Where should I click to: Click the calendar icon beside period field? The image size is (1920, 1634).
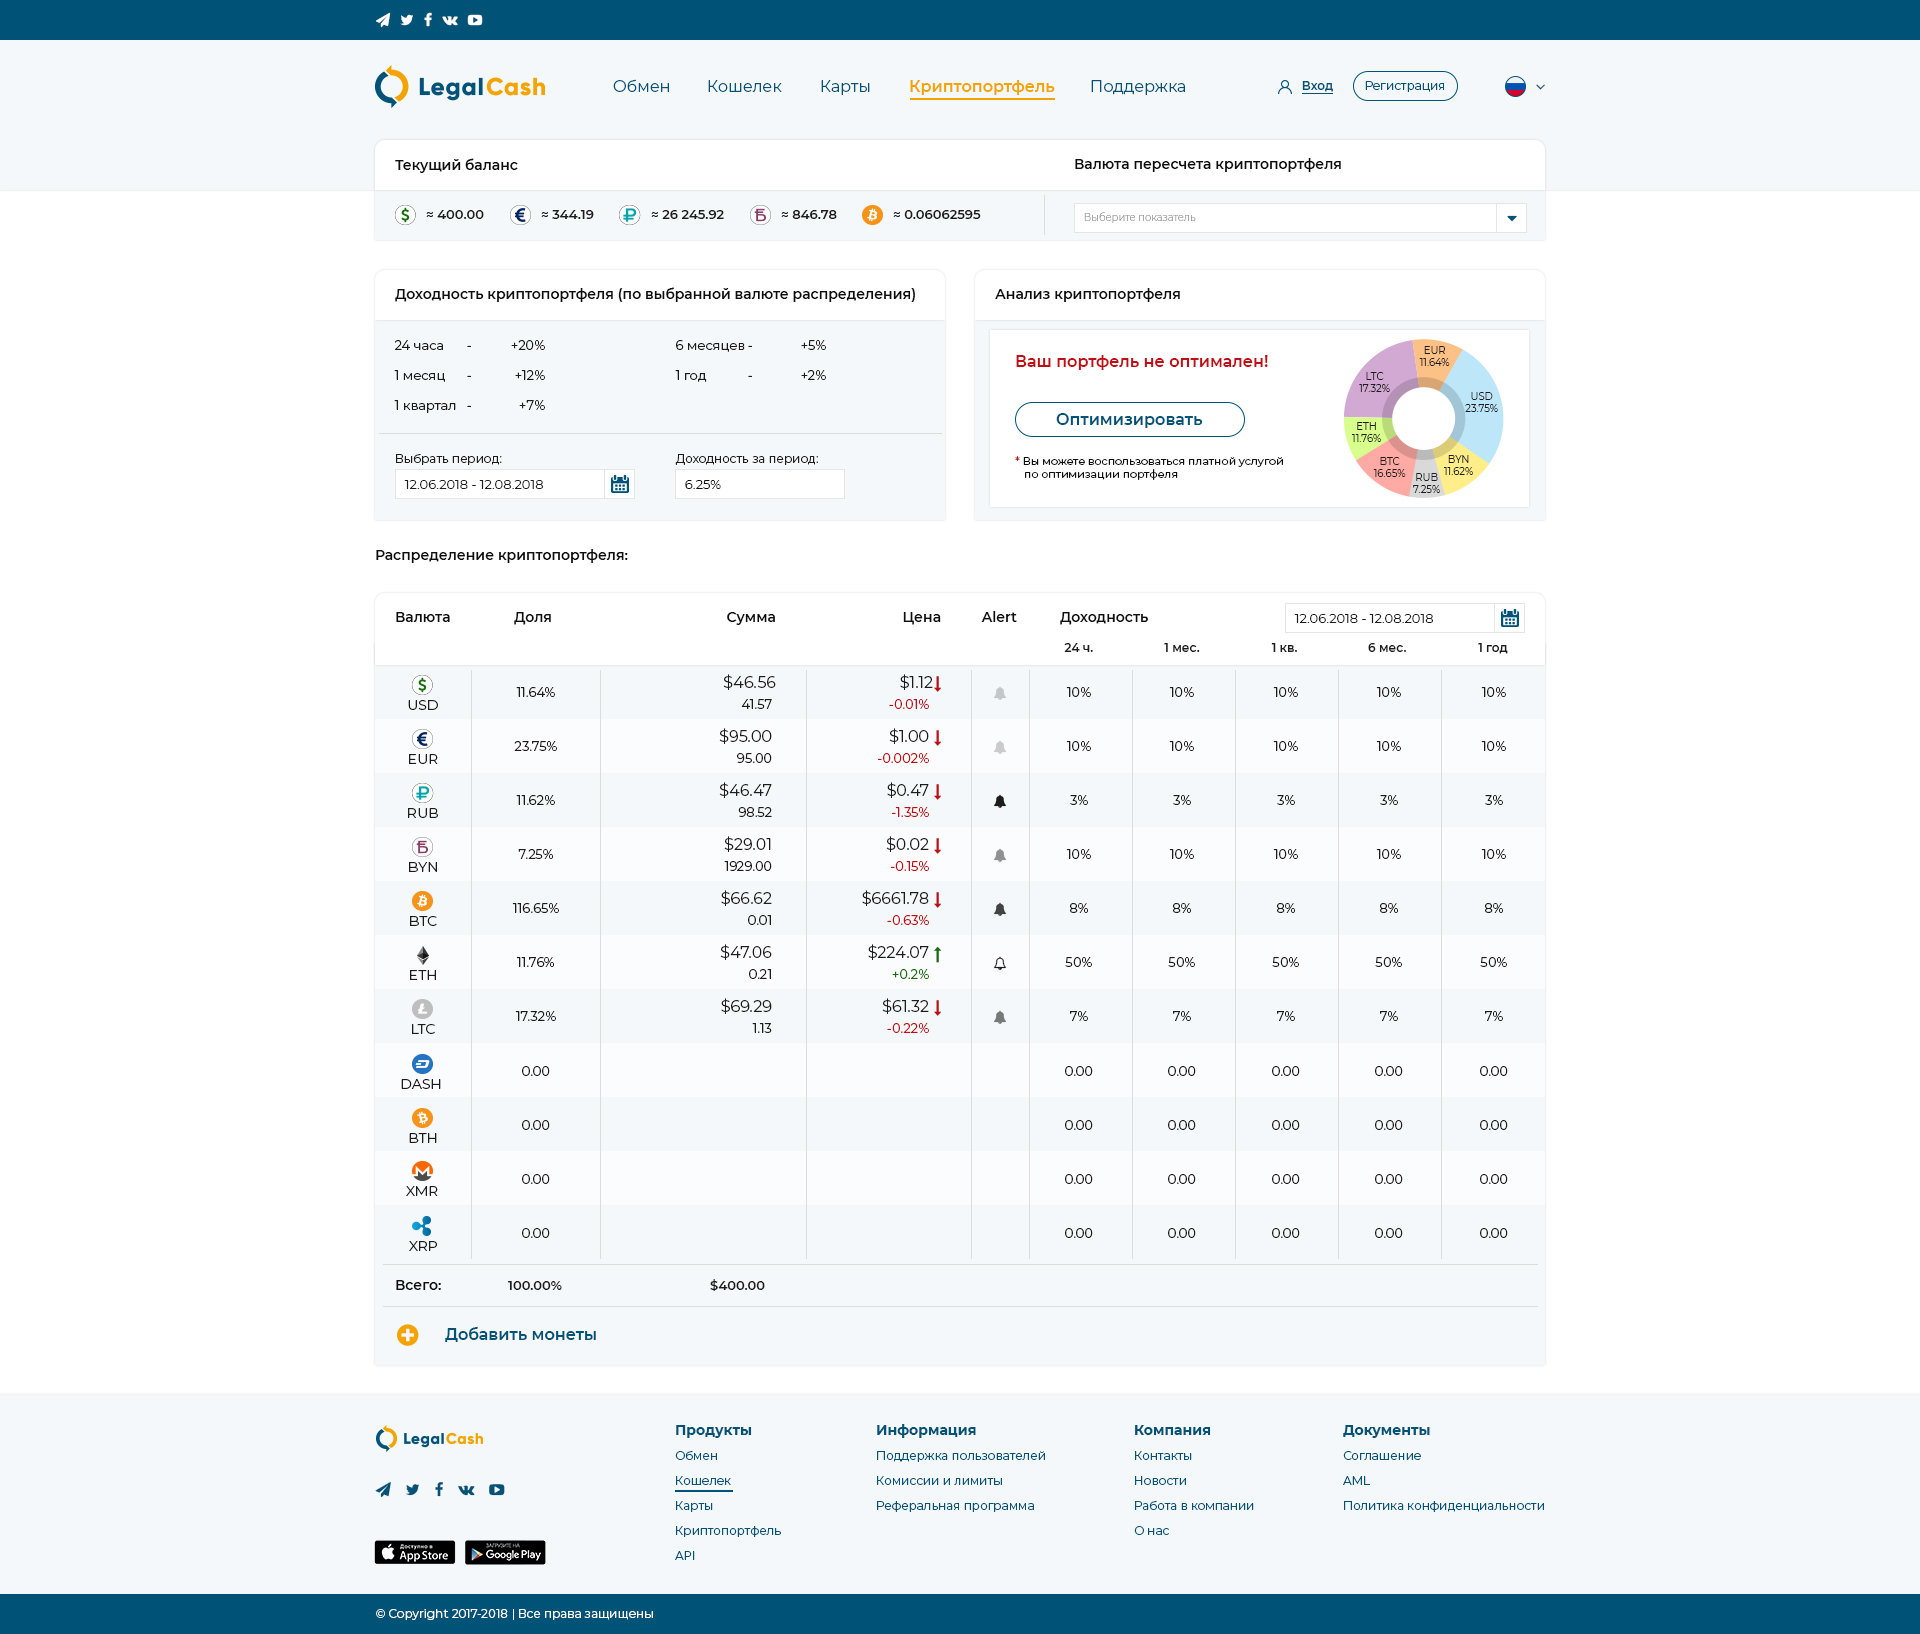click(620, 484)
